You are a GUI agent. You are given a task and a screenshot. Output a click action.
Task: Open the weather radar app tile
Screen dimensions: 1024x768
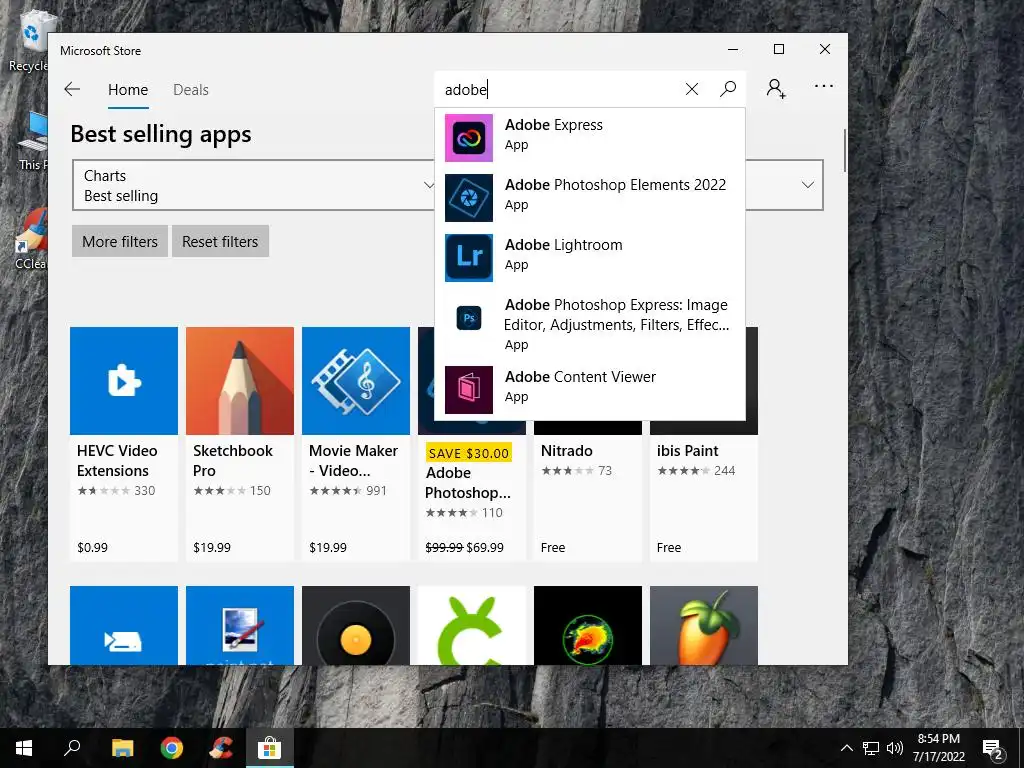coord(588,625)
